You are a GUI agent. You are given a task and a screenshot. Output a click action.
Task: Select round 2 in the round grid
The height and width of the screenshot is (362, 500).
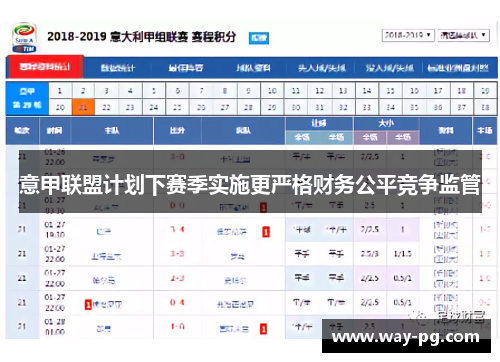pyautogui.click(x=83, y=91)
